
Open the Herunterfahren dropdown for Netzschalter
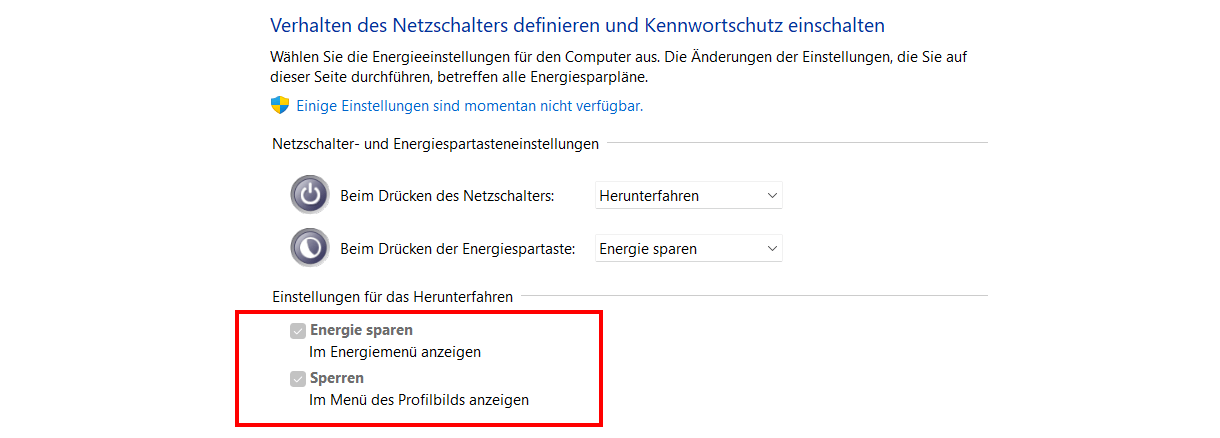[x=689, y=196]
